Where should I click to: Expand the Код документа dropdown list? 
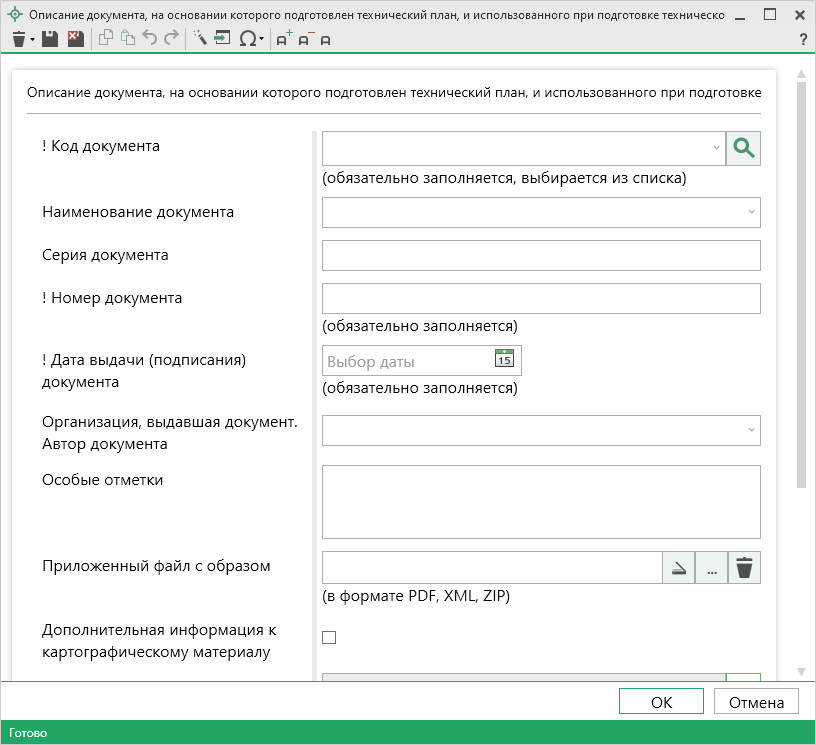(x=716, y=148)
